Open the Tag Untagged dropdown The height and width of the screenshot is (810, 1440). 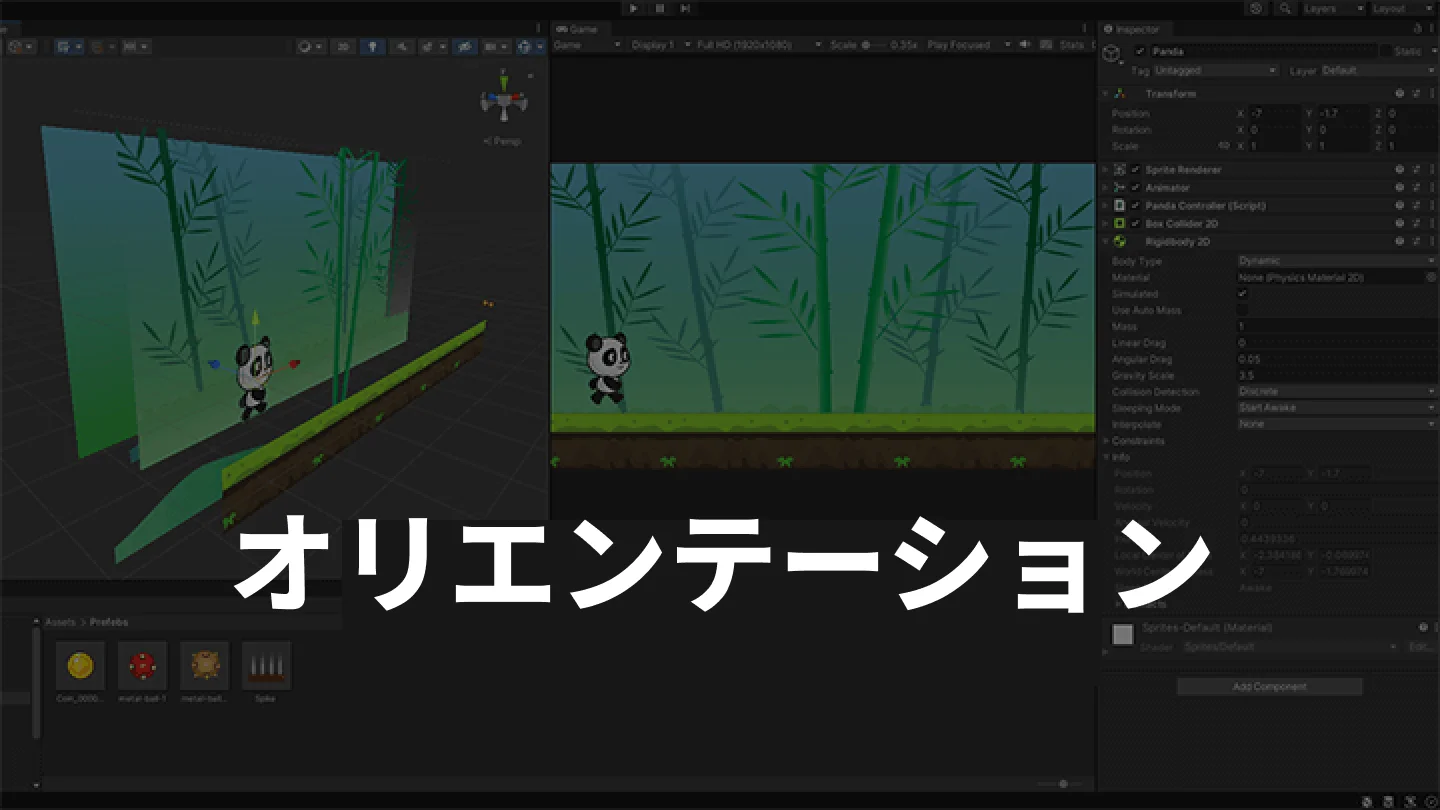pos(1217,71)
